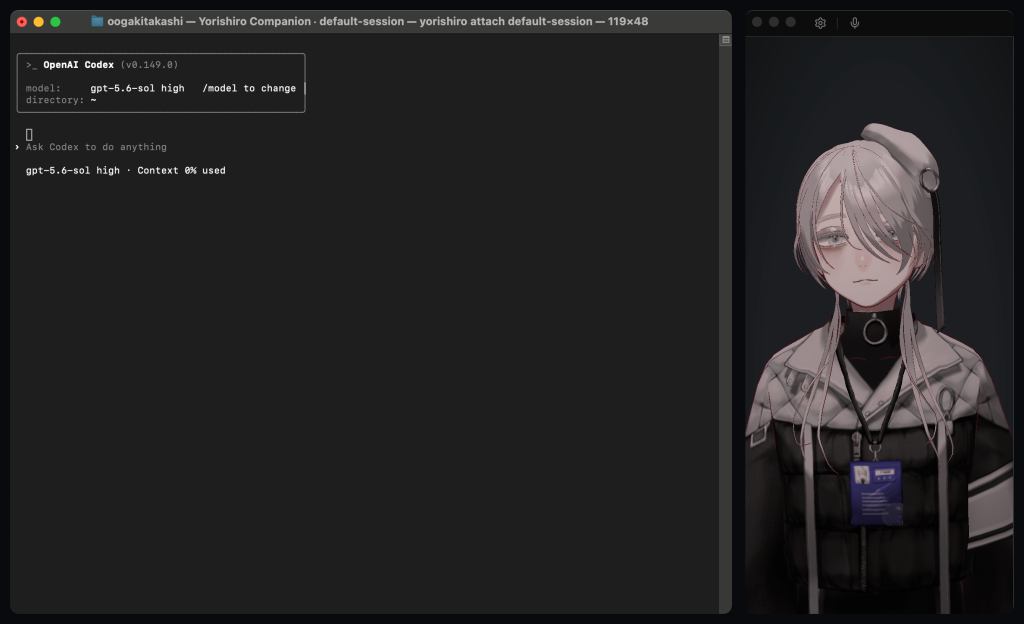Click the 'directory:' label
Viewport: 1024px width, 624px height.
click(x=55, y=100)
